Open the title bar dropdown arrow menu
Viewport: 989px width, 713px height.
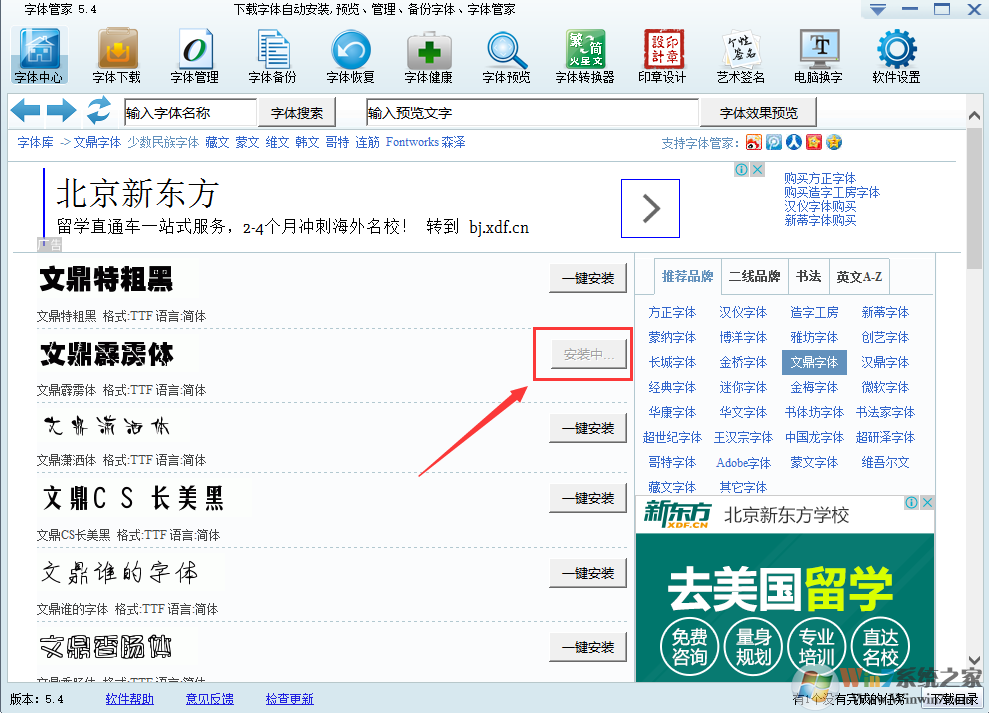(x=879, y=9)
